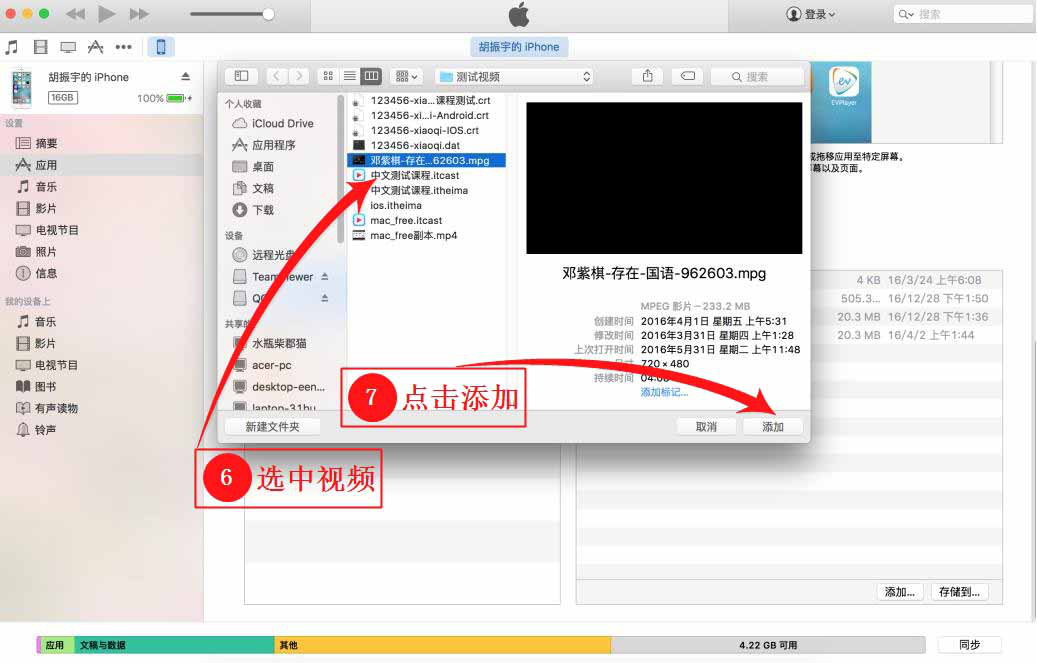Screen dimensions: 1037x663
Task: Click the 取消 button in file dialog
Action: [706, 426]
